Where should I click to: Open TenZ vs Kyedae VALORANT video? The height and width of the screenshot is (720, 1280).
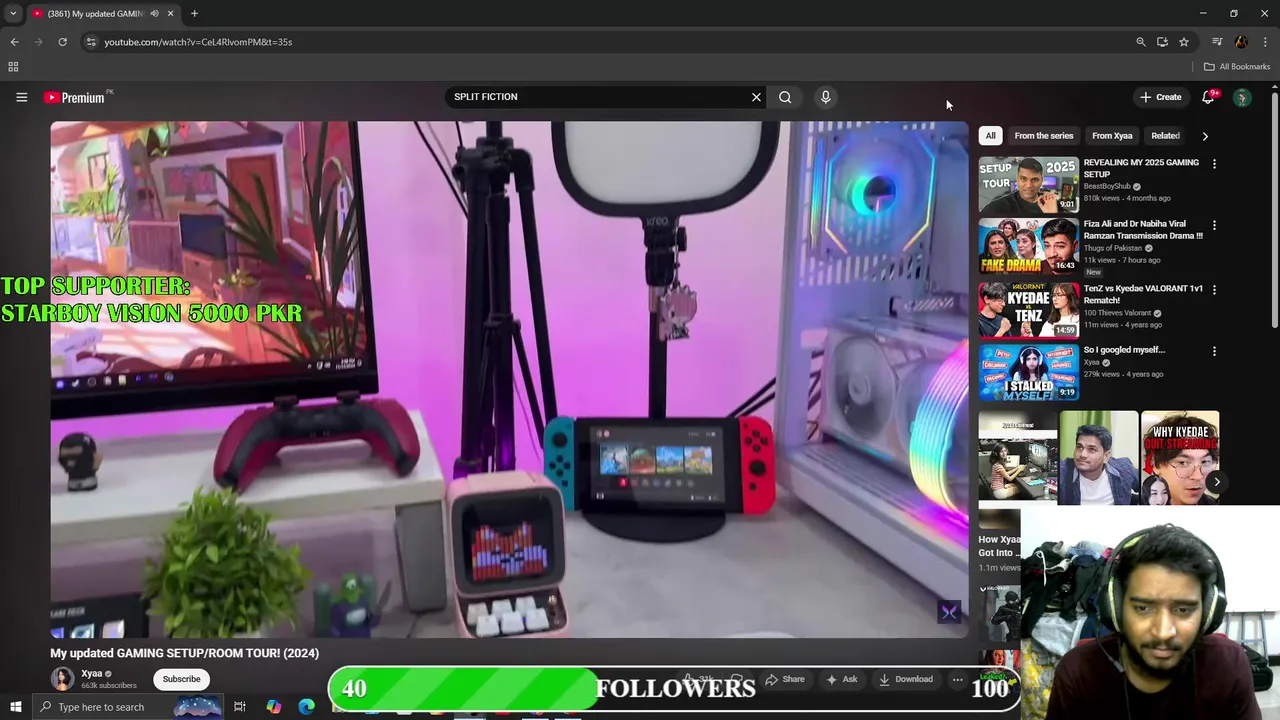(x=1143, y=294)
